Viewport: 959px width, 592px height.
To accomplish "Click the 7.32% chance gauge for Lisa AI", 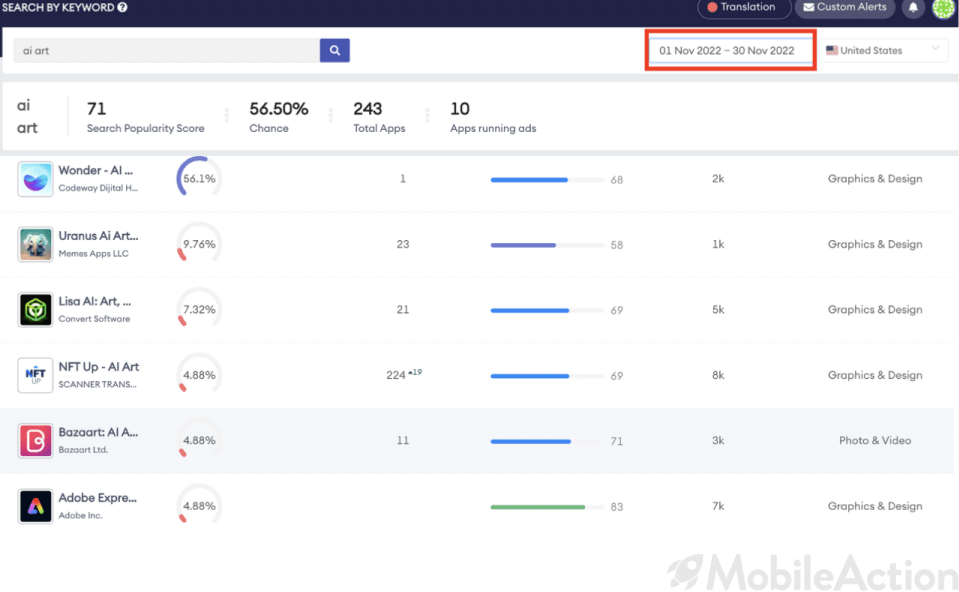I will coord(199,309).
